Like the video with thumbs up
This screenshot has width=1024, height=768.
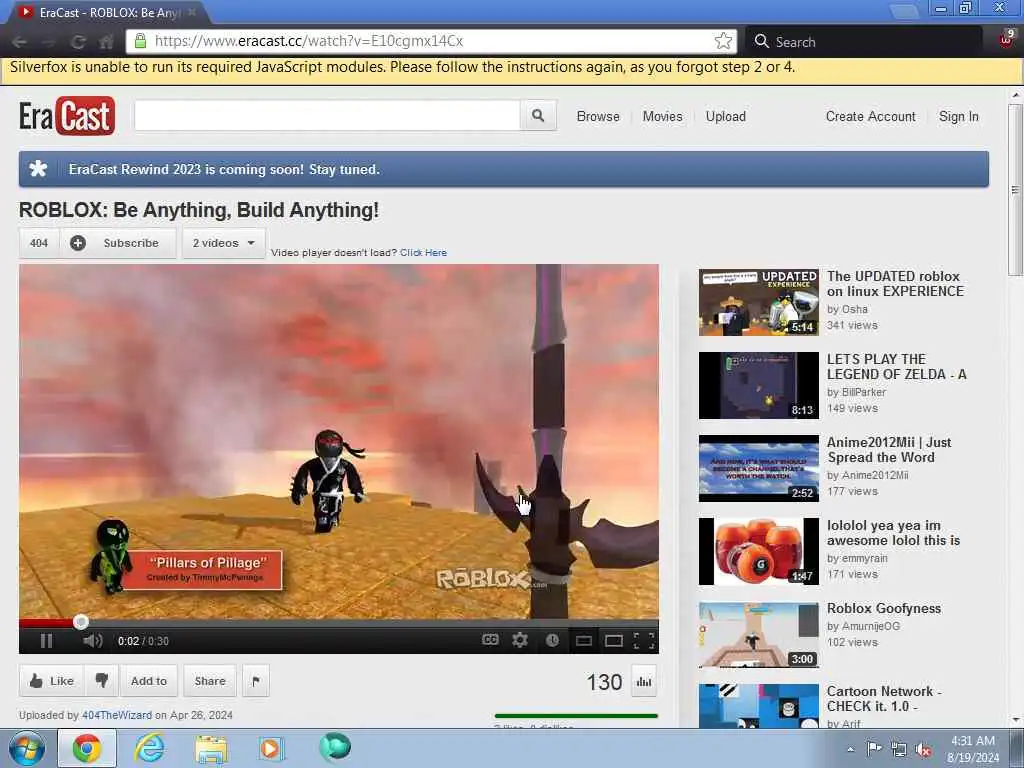pos(52,681)
